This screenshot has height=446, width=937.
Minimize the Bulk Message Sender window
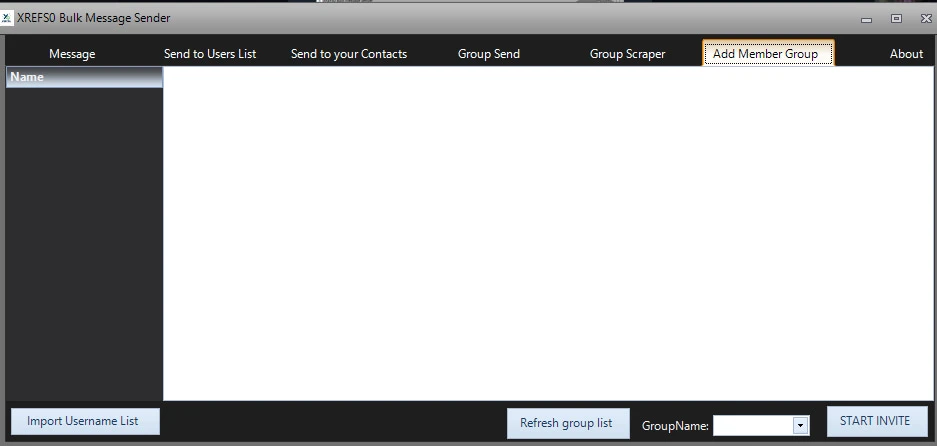click(x=866, y=19)
